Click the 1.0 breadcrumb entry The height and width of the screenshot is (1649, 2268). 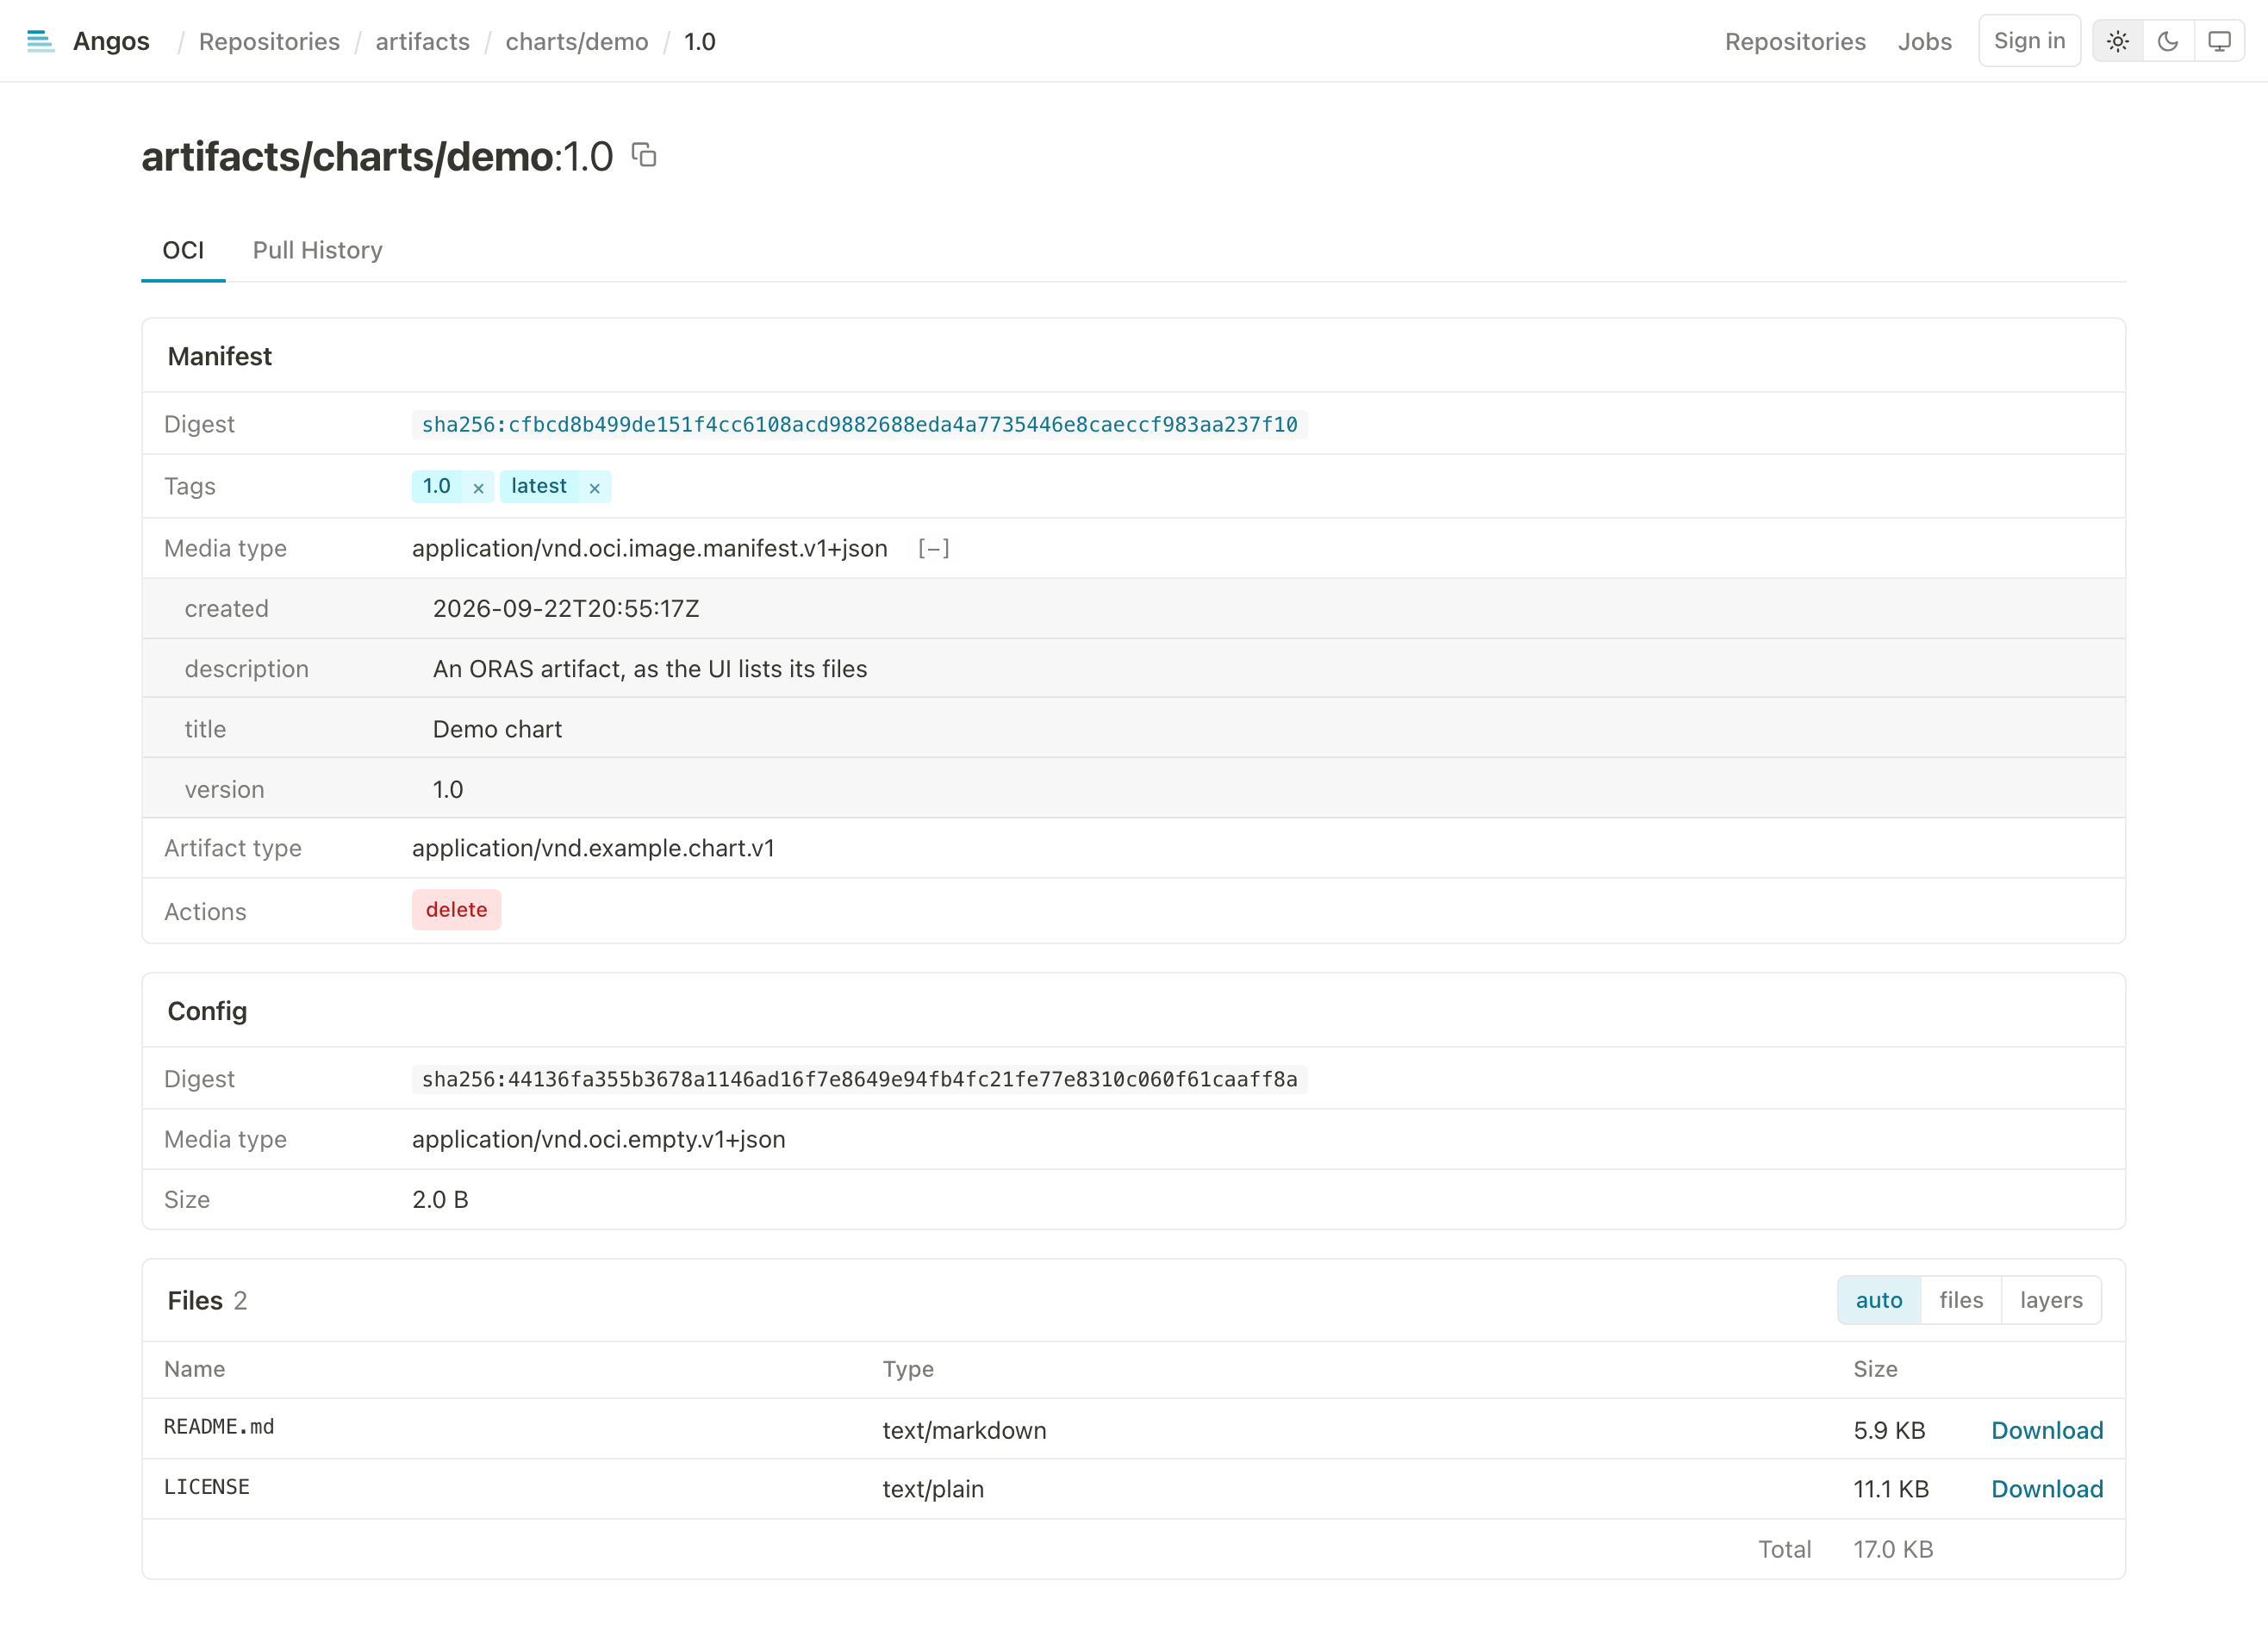[700, 41]
